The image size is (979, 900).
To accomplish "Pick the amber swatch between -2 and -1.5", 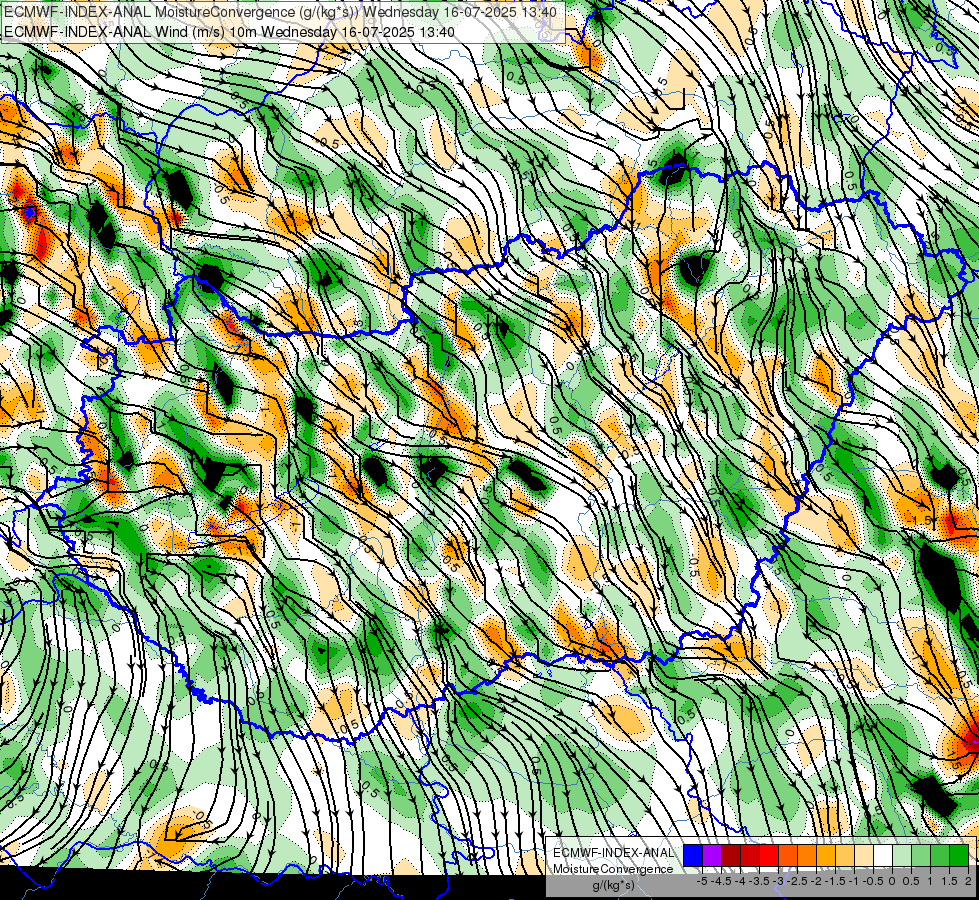I will (825, 856).
